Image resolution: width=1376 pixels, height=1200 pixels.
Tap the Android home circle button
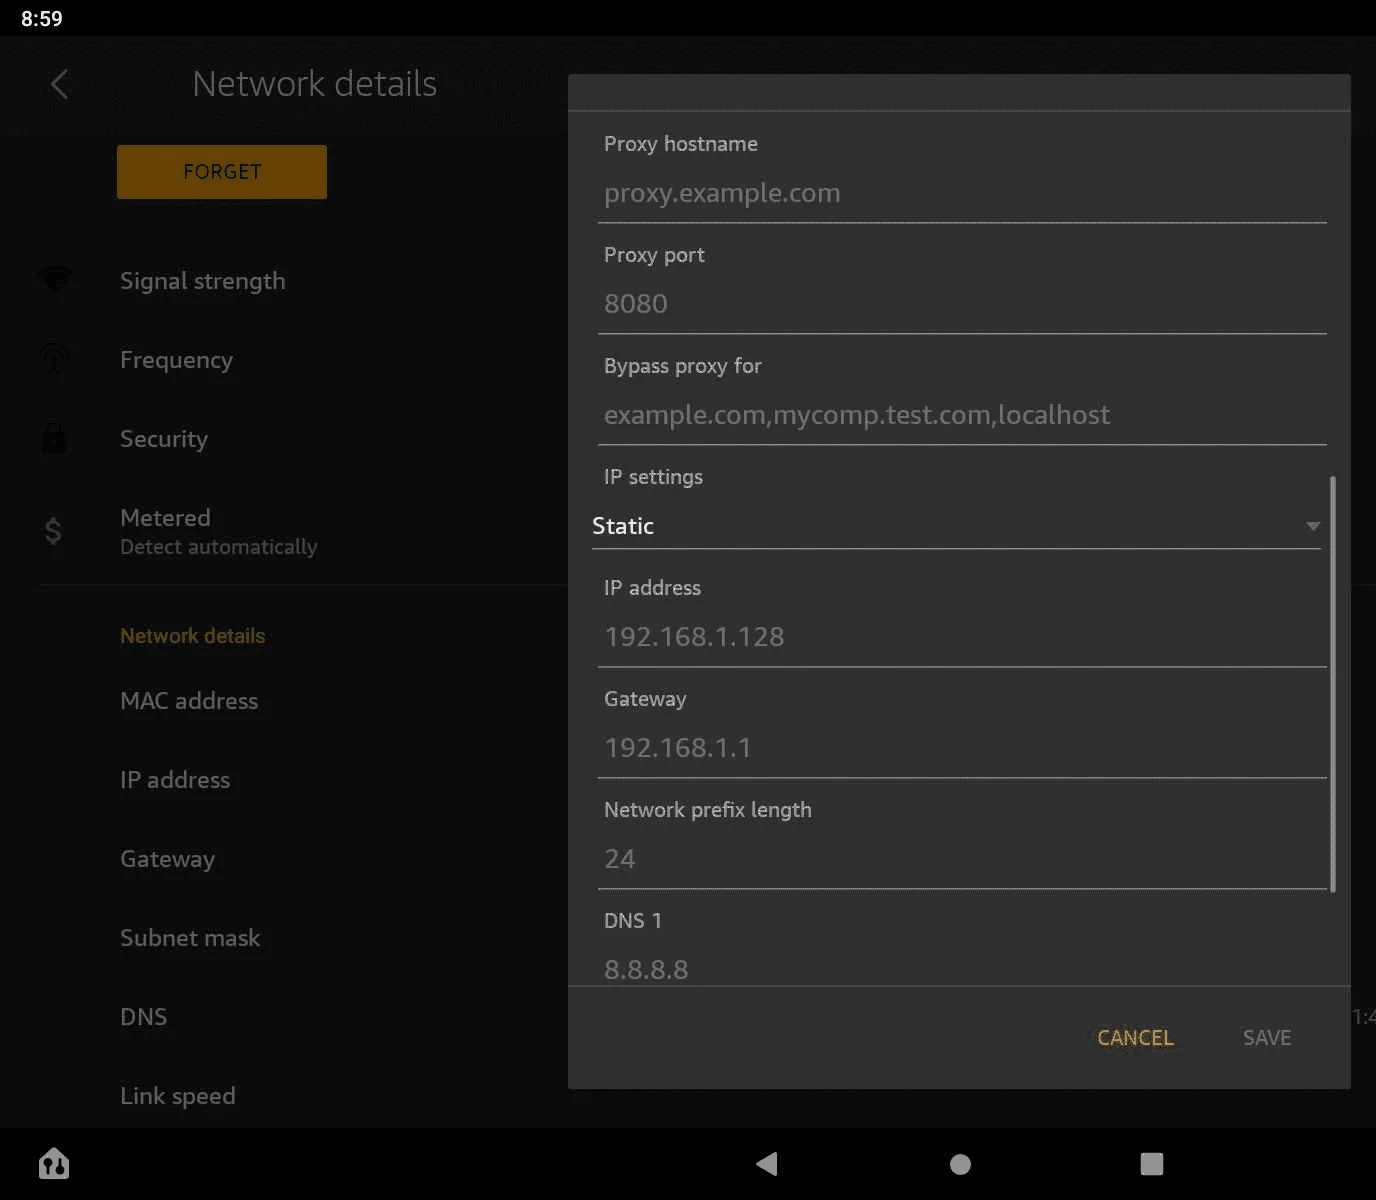pyautogui.click(x=960, y=1164)
